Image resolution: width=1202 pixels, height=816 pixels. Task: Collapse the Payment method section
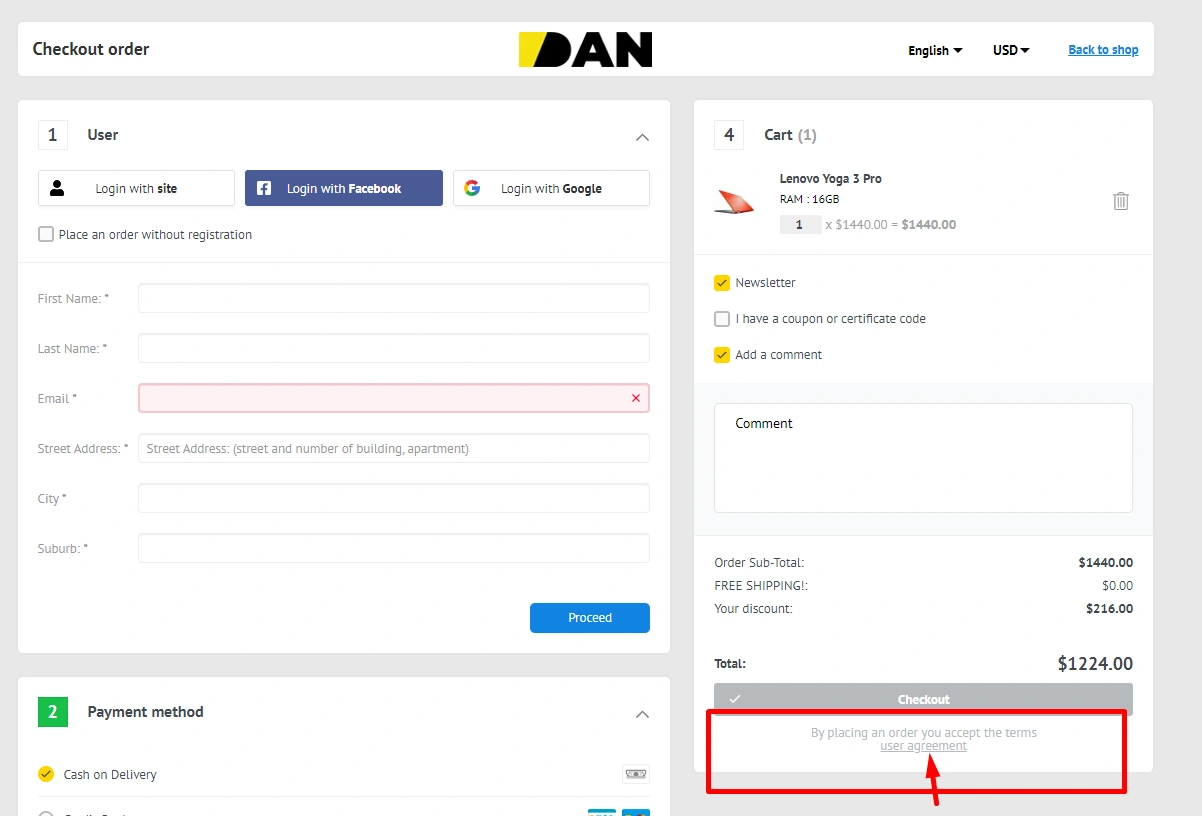tap(642, 714)
